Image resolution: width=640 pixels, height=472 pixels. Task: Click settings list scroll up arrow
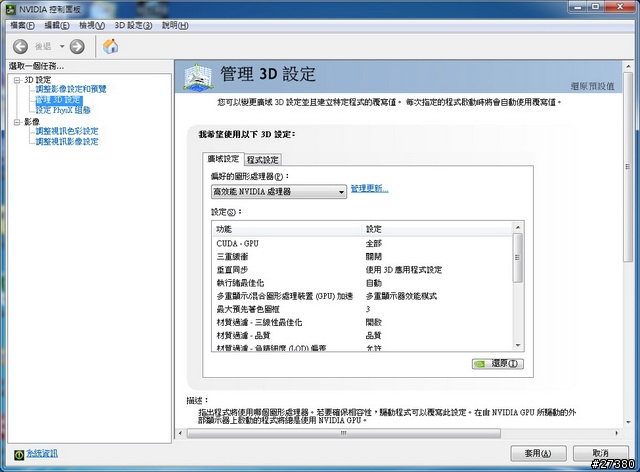(x=518, y=227)
